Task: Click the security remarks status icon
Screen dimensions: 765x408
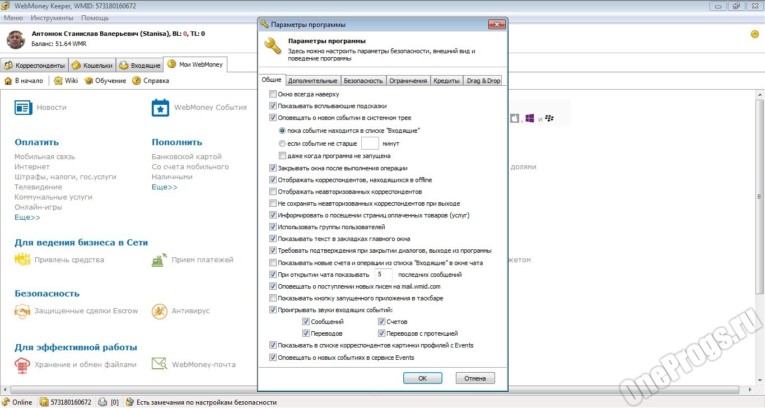Action: (129, 402)
